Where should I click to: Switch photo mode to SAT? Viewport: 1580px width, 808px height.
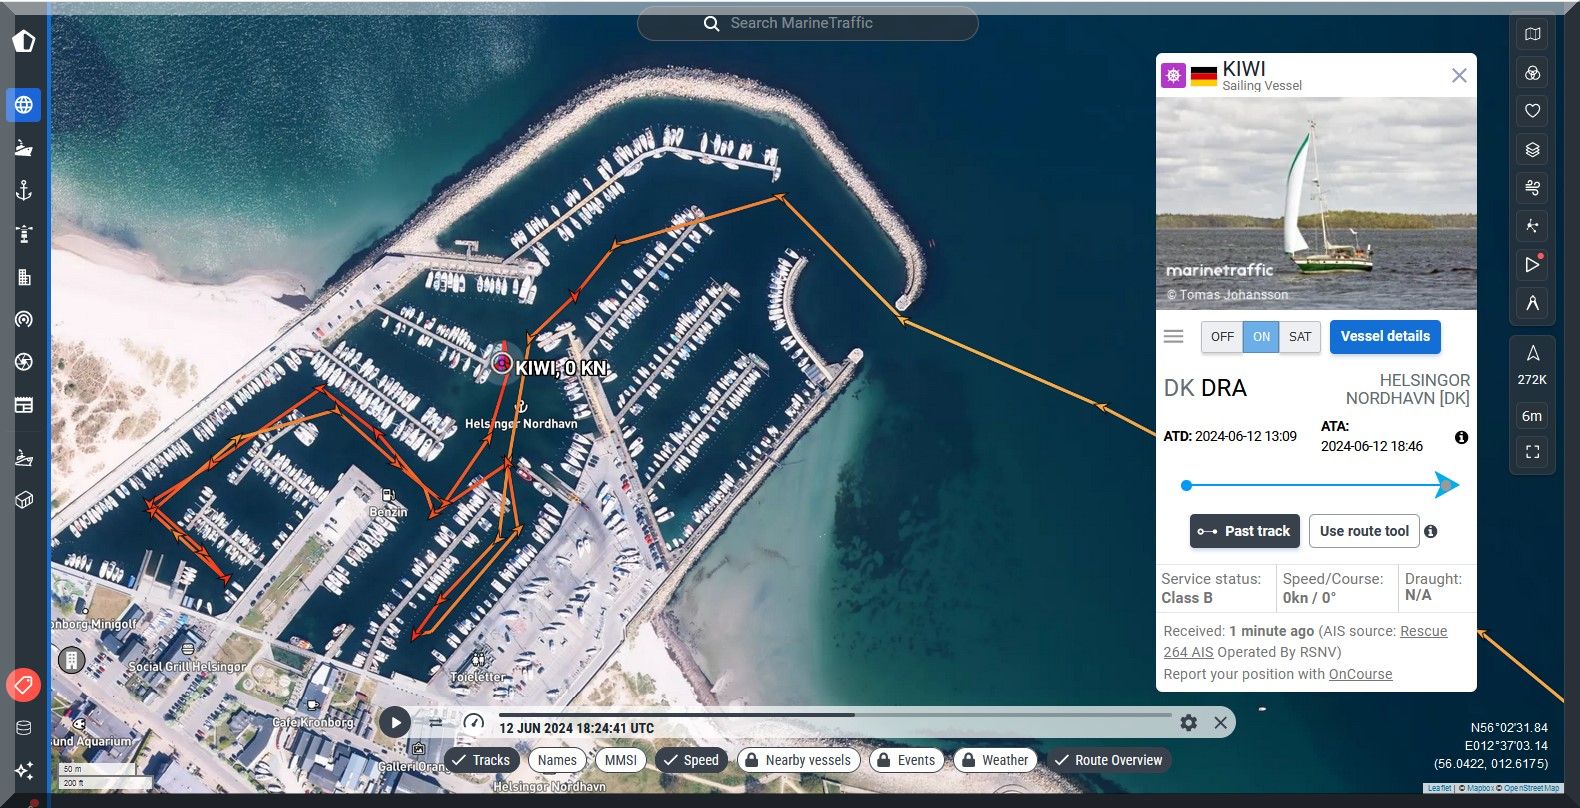click(1299, 337)
